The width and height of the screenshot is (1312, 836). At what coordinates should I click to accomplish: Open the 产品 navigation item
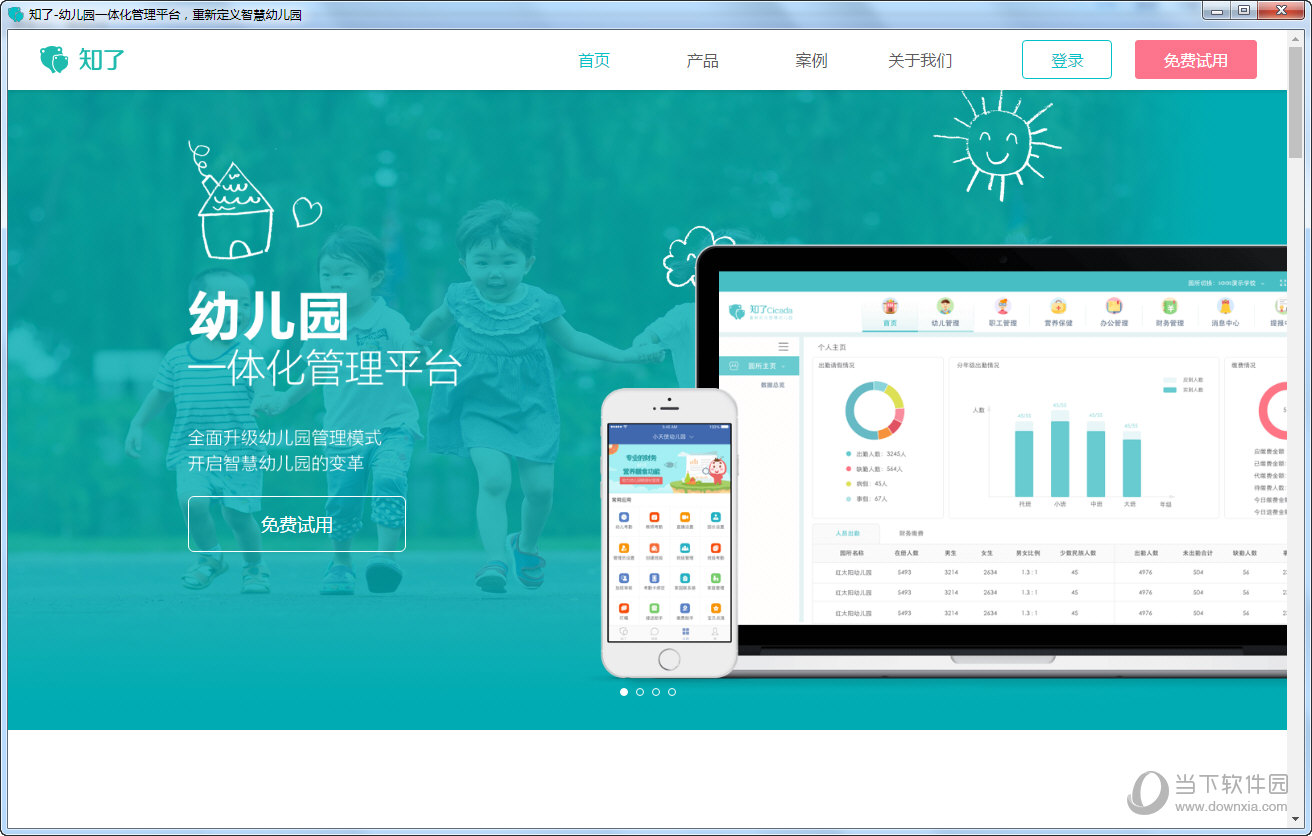703,60
